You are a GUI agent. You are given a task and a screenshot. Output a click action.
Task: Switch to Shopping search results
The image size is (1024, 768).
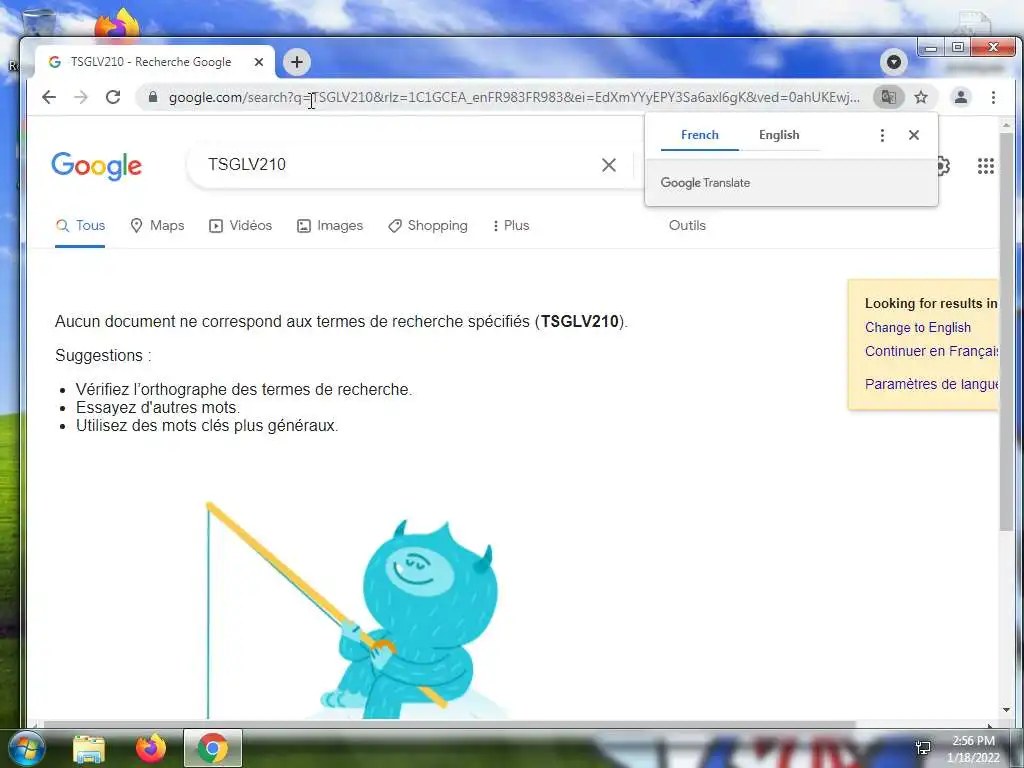pyautogui.click(x=428, y=226)
